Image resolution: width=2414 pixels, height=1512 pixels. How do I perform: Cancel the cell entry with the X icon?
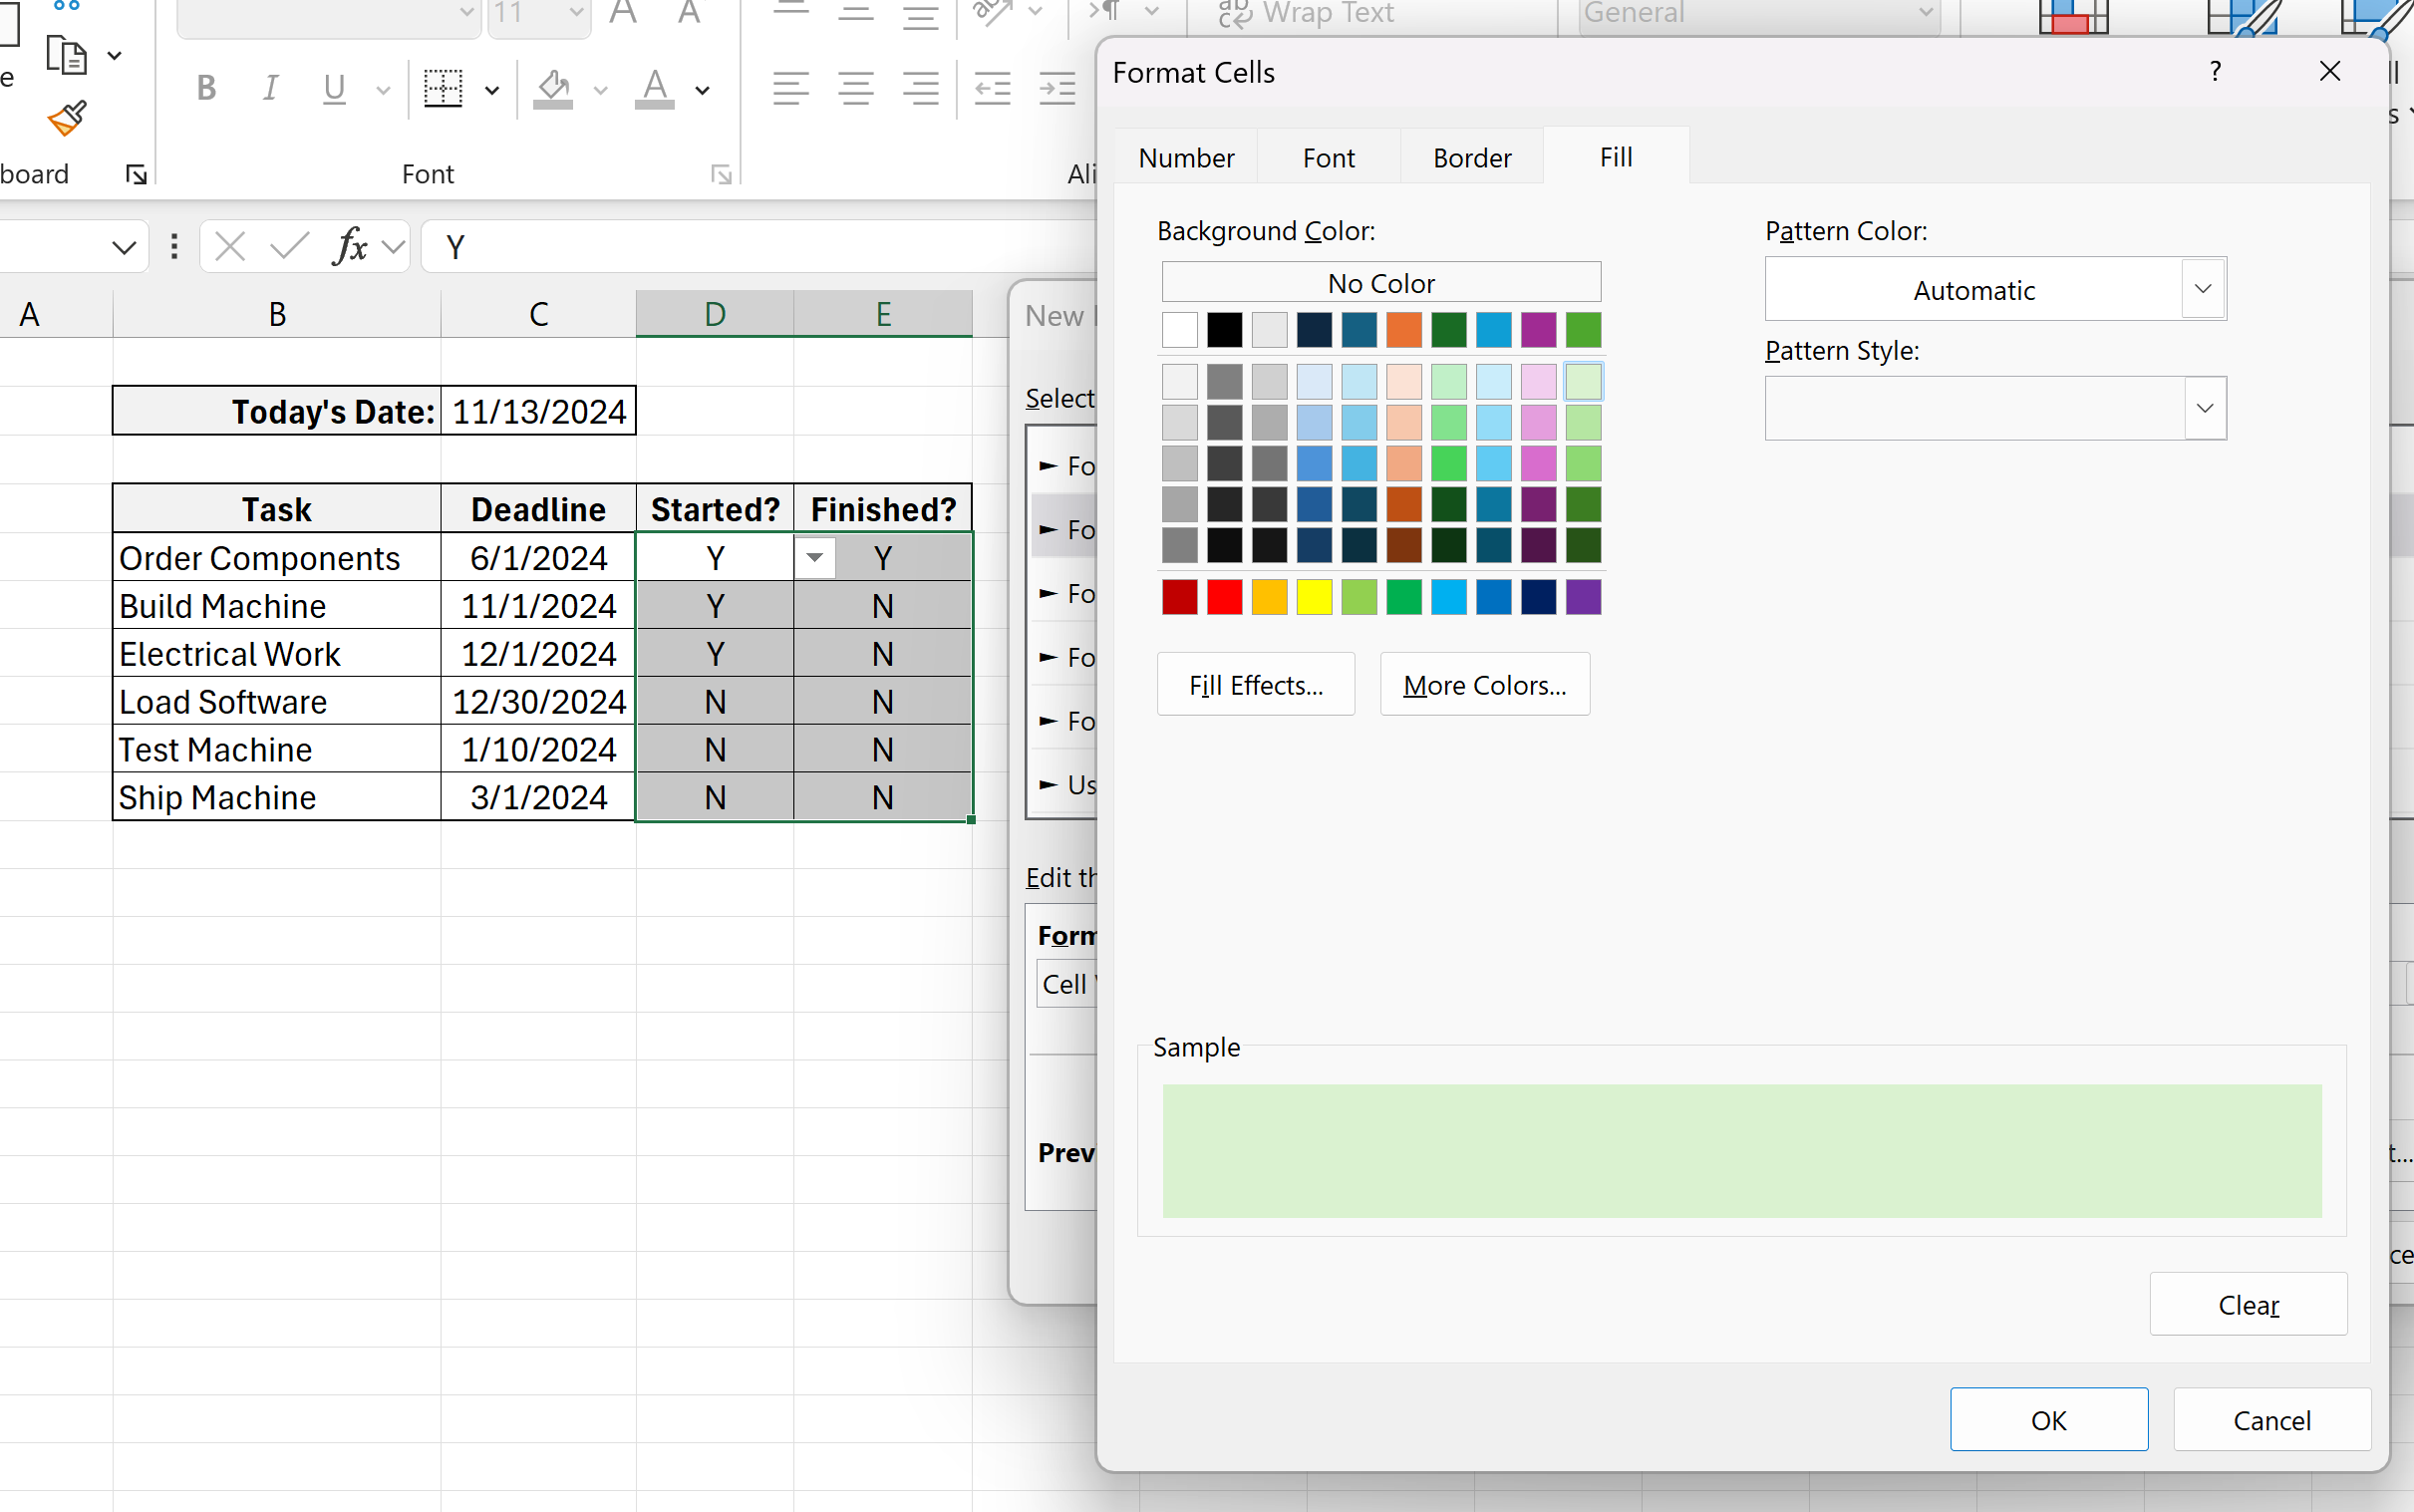coord(229,246)
